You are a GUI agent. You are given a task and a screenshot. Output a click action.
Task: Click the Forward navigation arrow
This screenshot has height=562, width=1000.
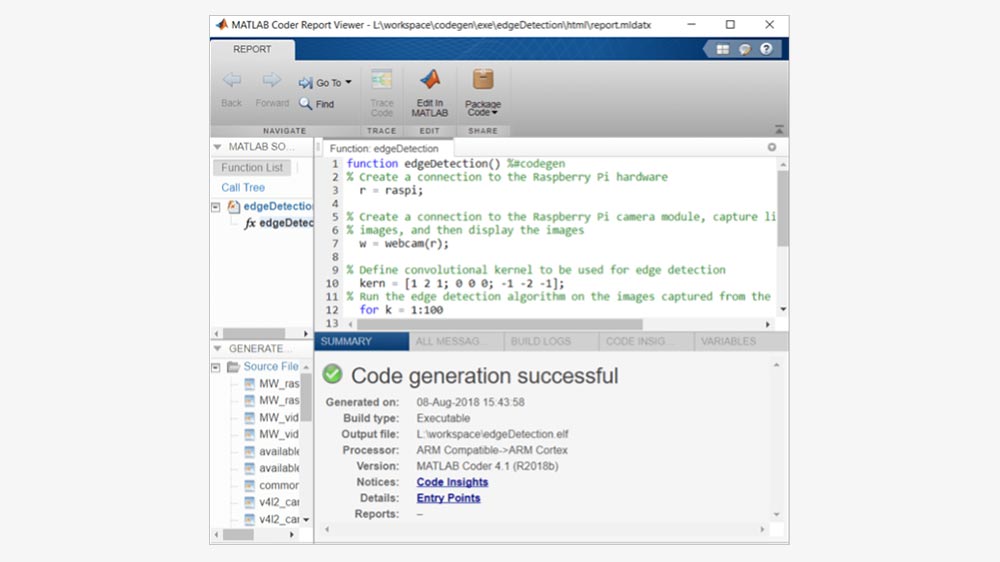point(271,81)
